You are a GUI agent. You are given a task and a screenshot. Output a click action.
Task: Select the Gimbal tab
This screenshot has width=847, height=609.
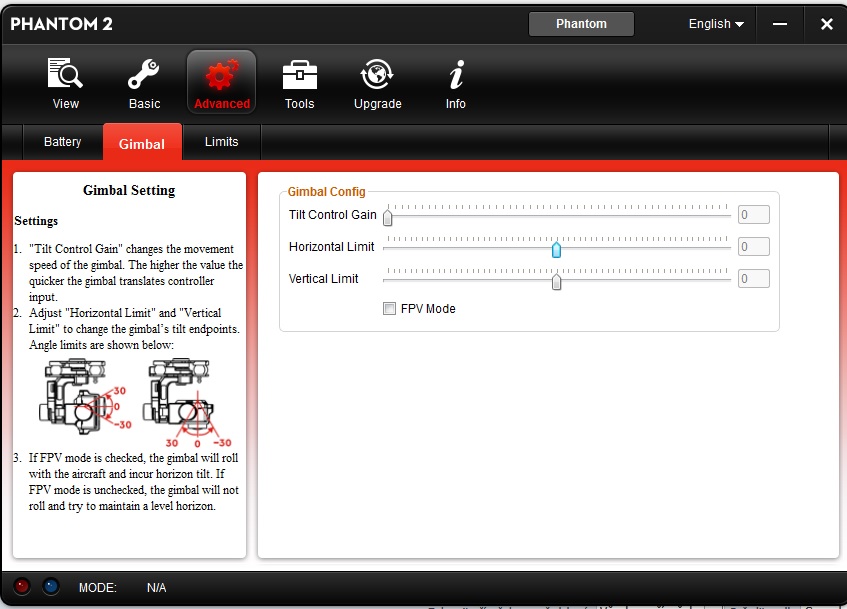point(142,143)
